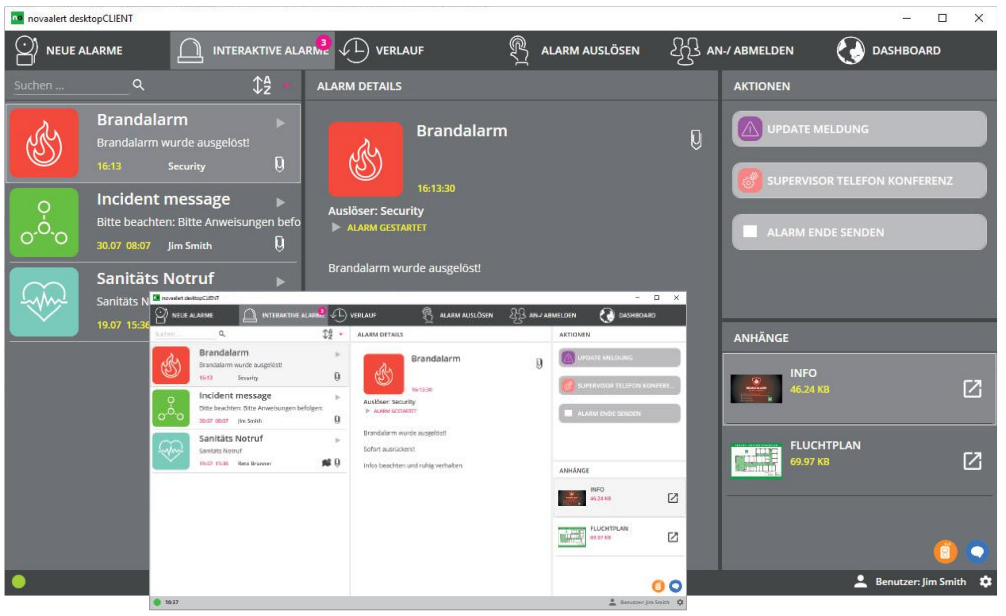Viewport: 1006px width, 616px height.
Task: Click red fire icon of Brandalarm in dark list
Action: coord(44,143)
